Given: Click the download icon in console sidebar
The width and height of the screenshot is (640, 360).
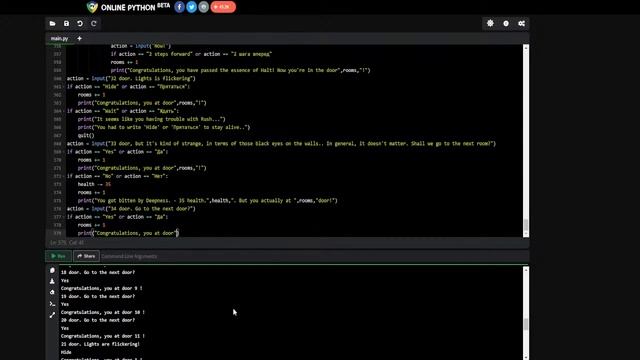Looking at the screenshot, I should point(52,281).
